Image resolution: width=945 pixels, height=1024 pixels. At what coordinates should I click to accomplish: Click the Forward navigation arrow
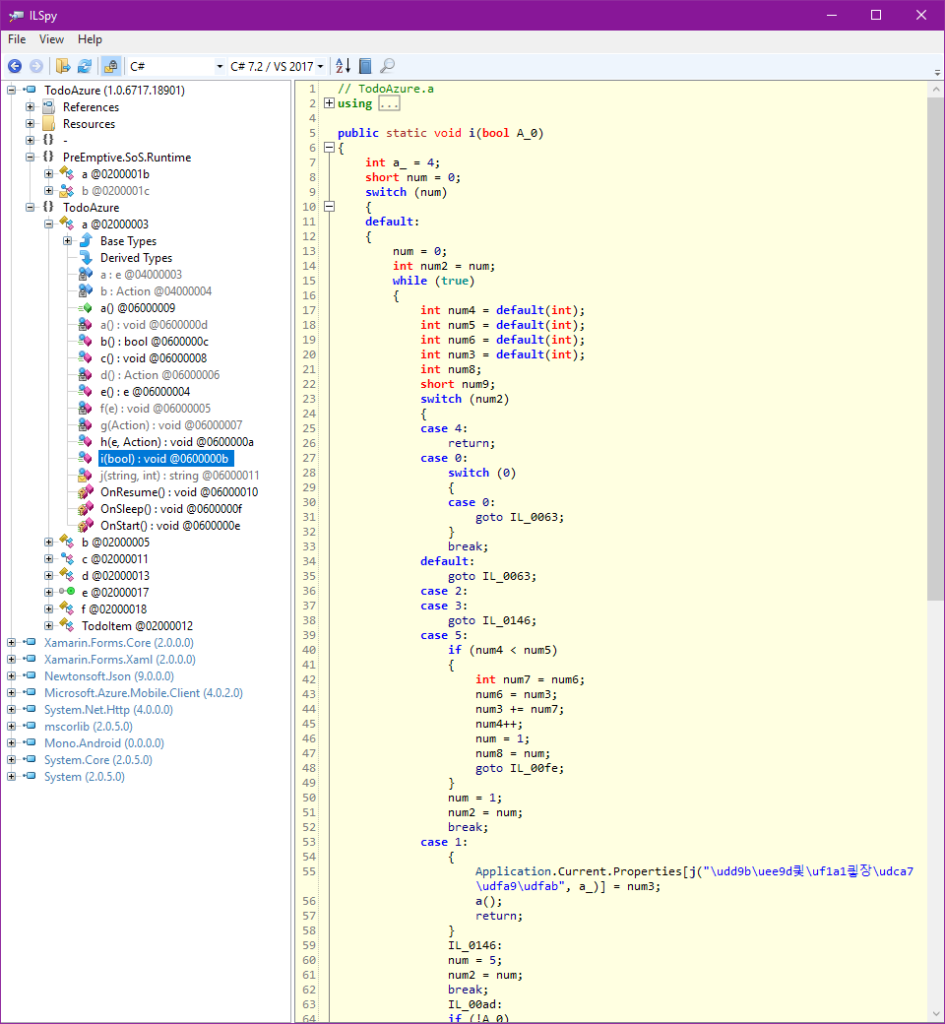[x=37, y=66]
